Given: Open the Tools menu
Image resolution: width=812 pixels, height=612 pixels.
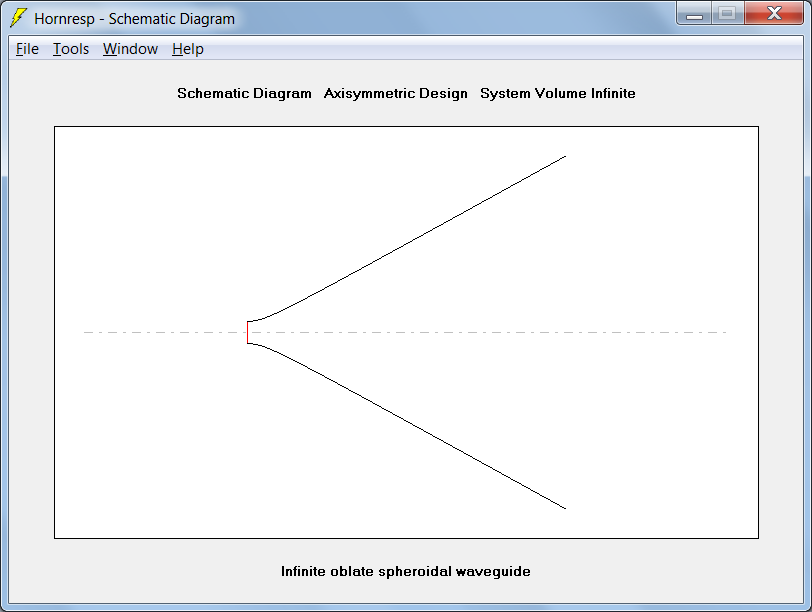Looking at the screenshot, I should tap(71, 49).
